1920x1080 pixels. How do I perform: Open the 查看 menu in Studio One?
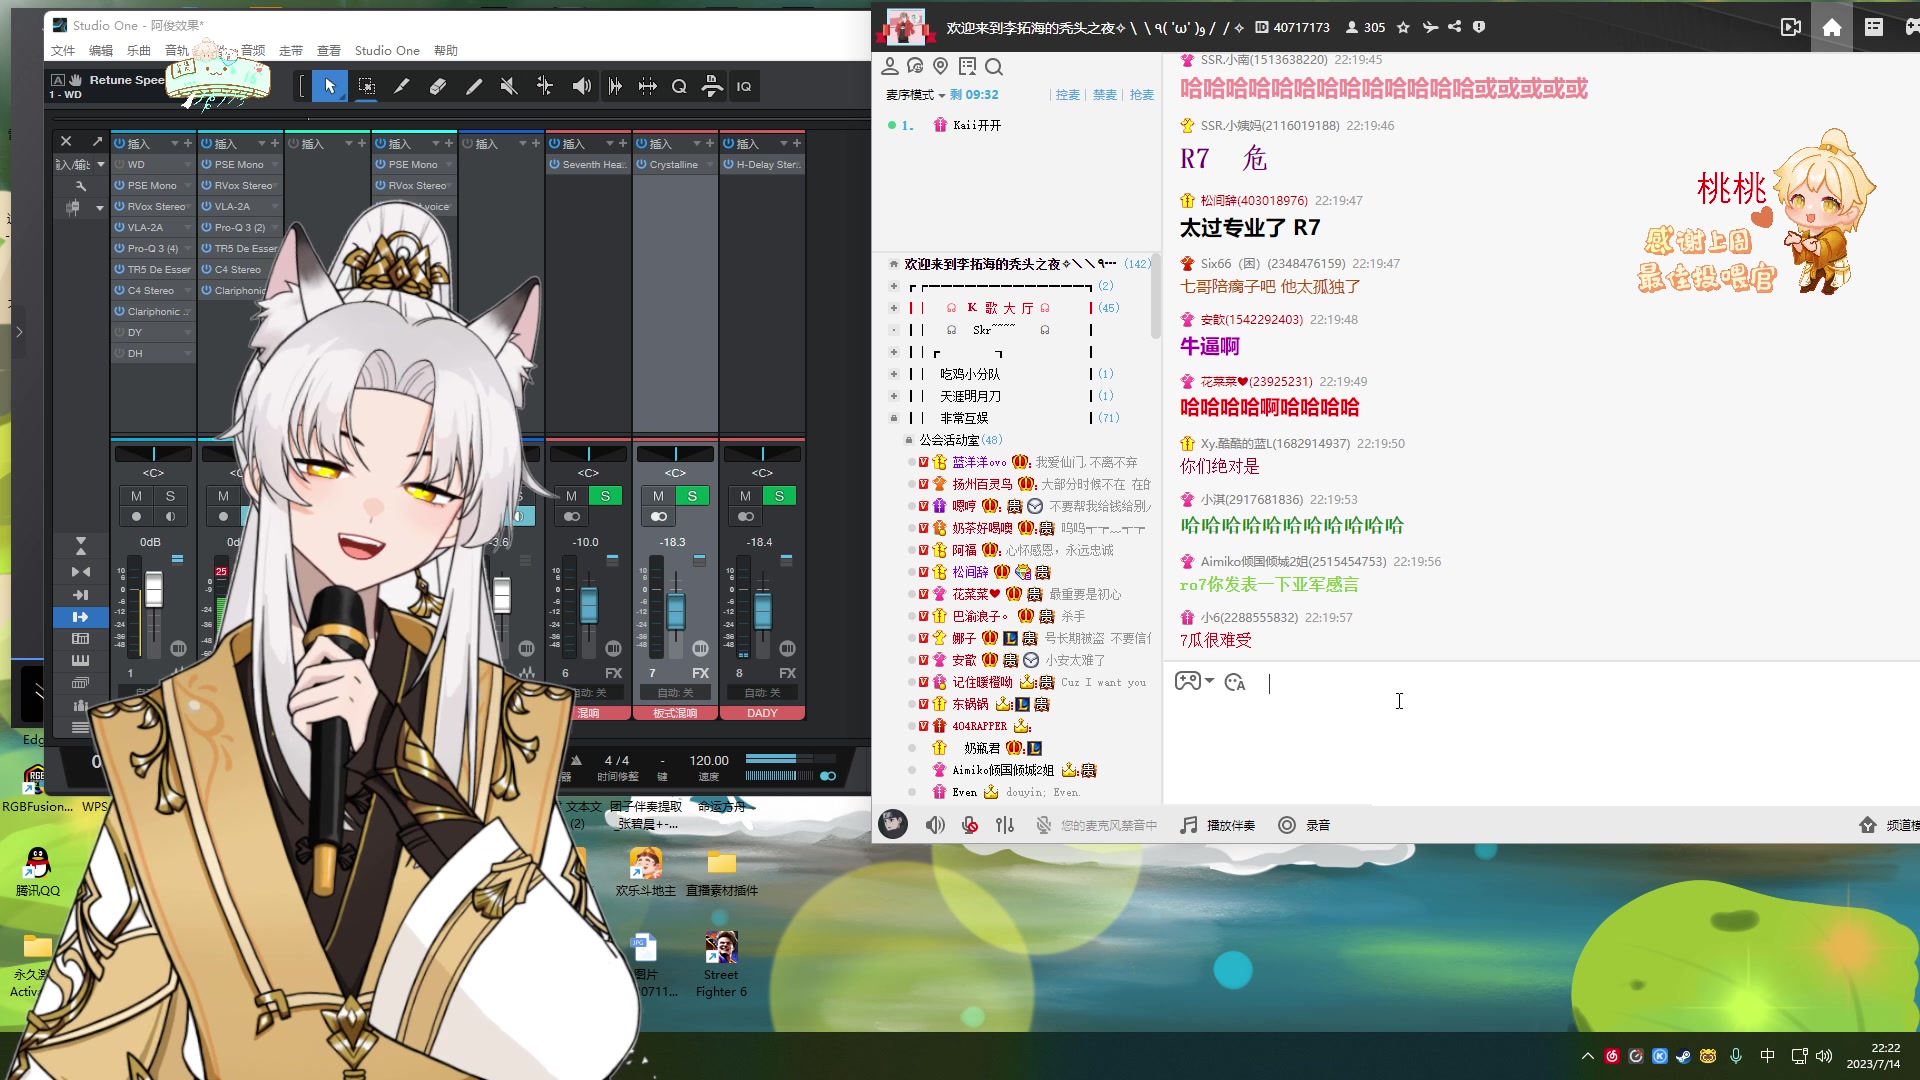click(329, 51)
